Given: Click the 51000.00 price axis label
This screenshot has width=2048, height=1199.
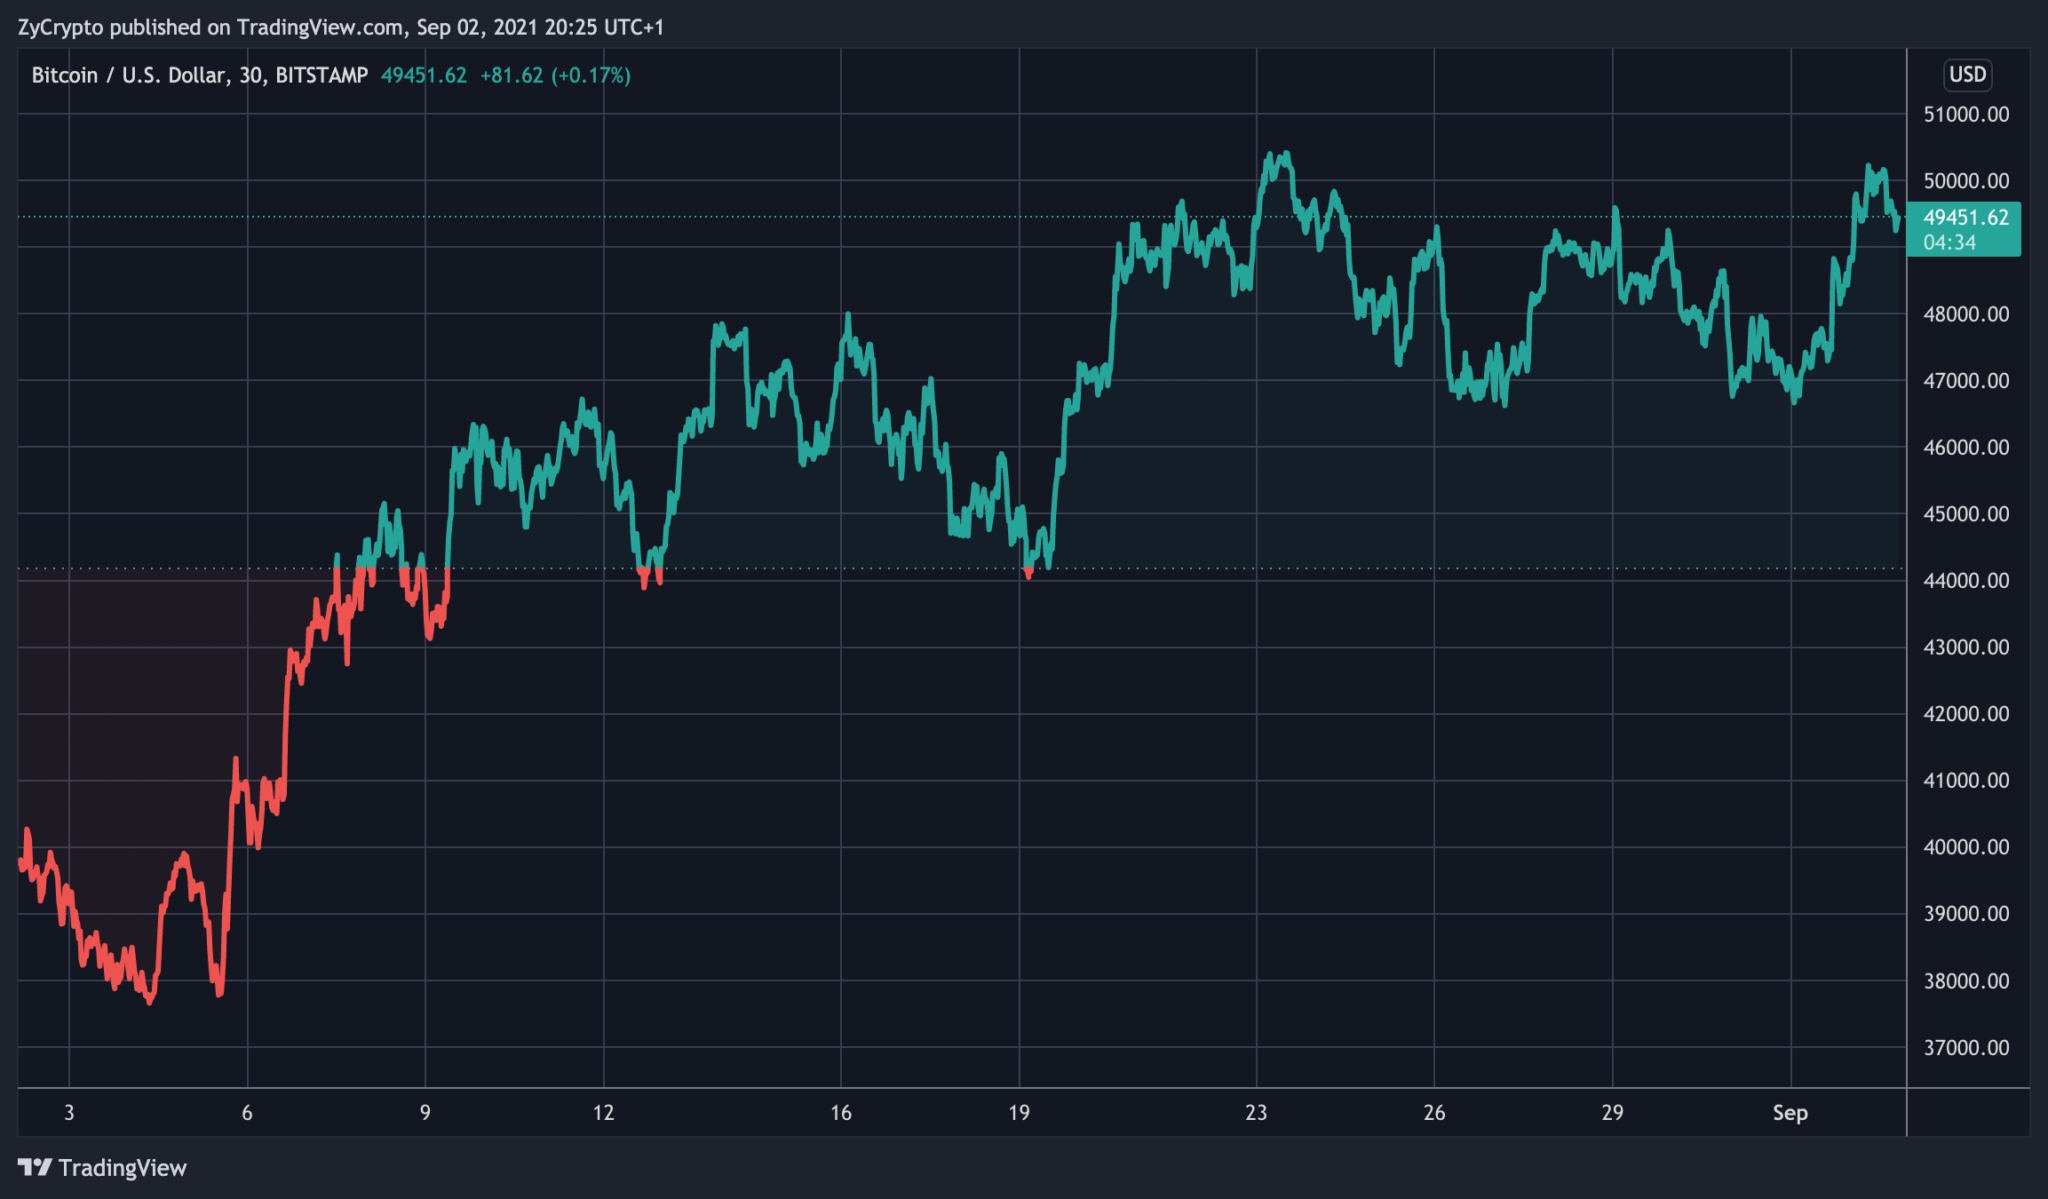Looking at the screenshot, I should [x=1966, y=114].
